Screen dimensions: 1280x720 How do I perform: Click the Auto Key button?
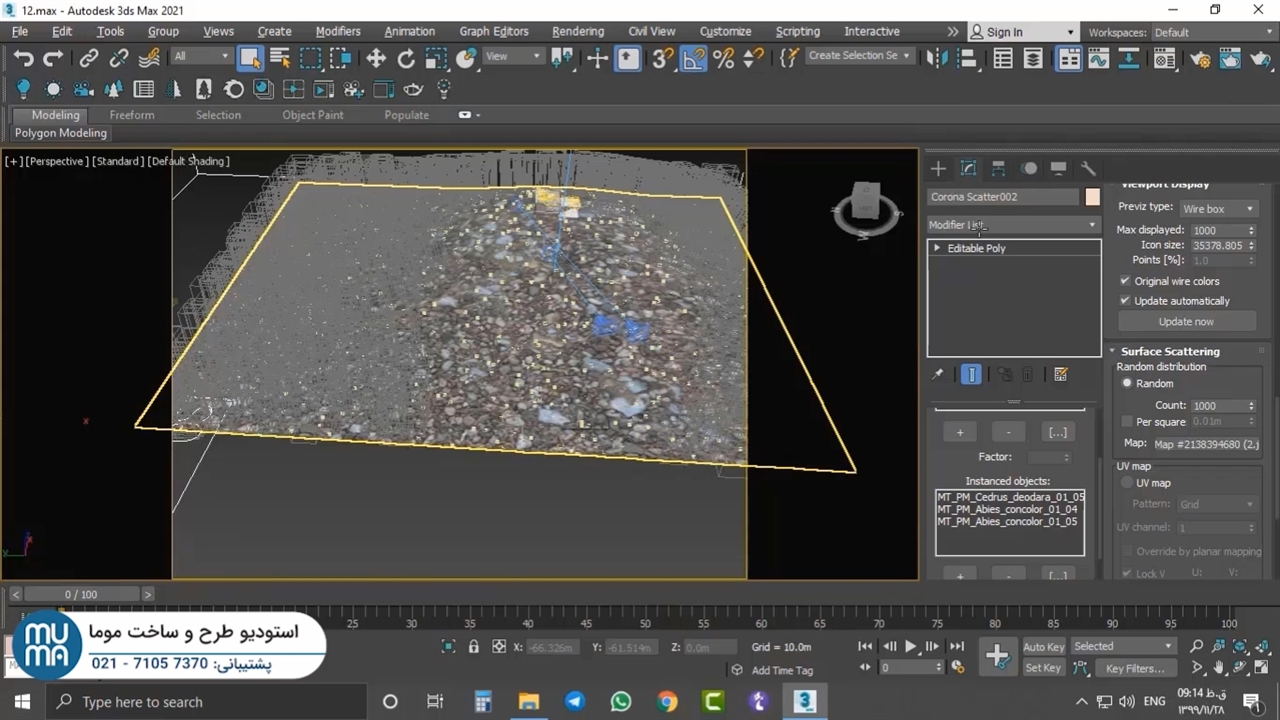click(x=1043, y=647)
